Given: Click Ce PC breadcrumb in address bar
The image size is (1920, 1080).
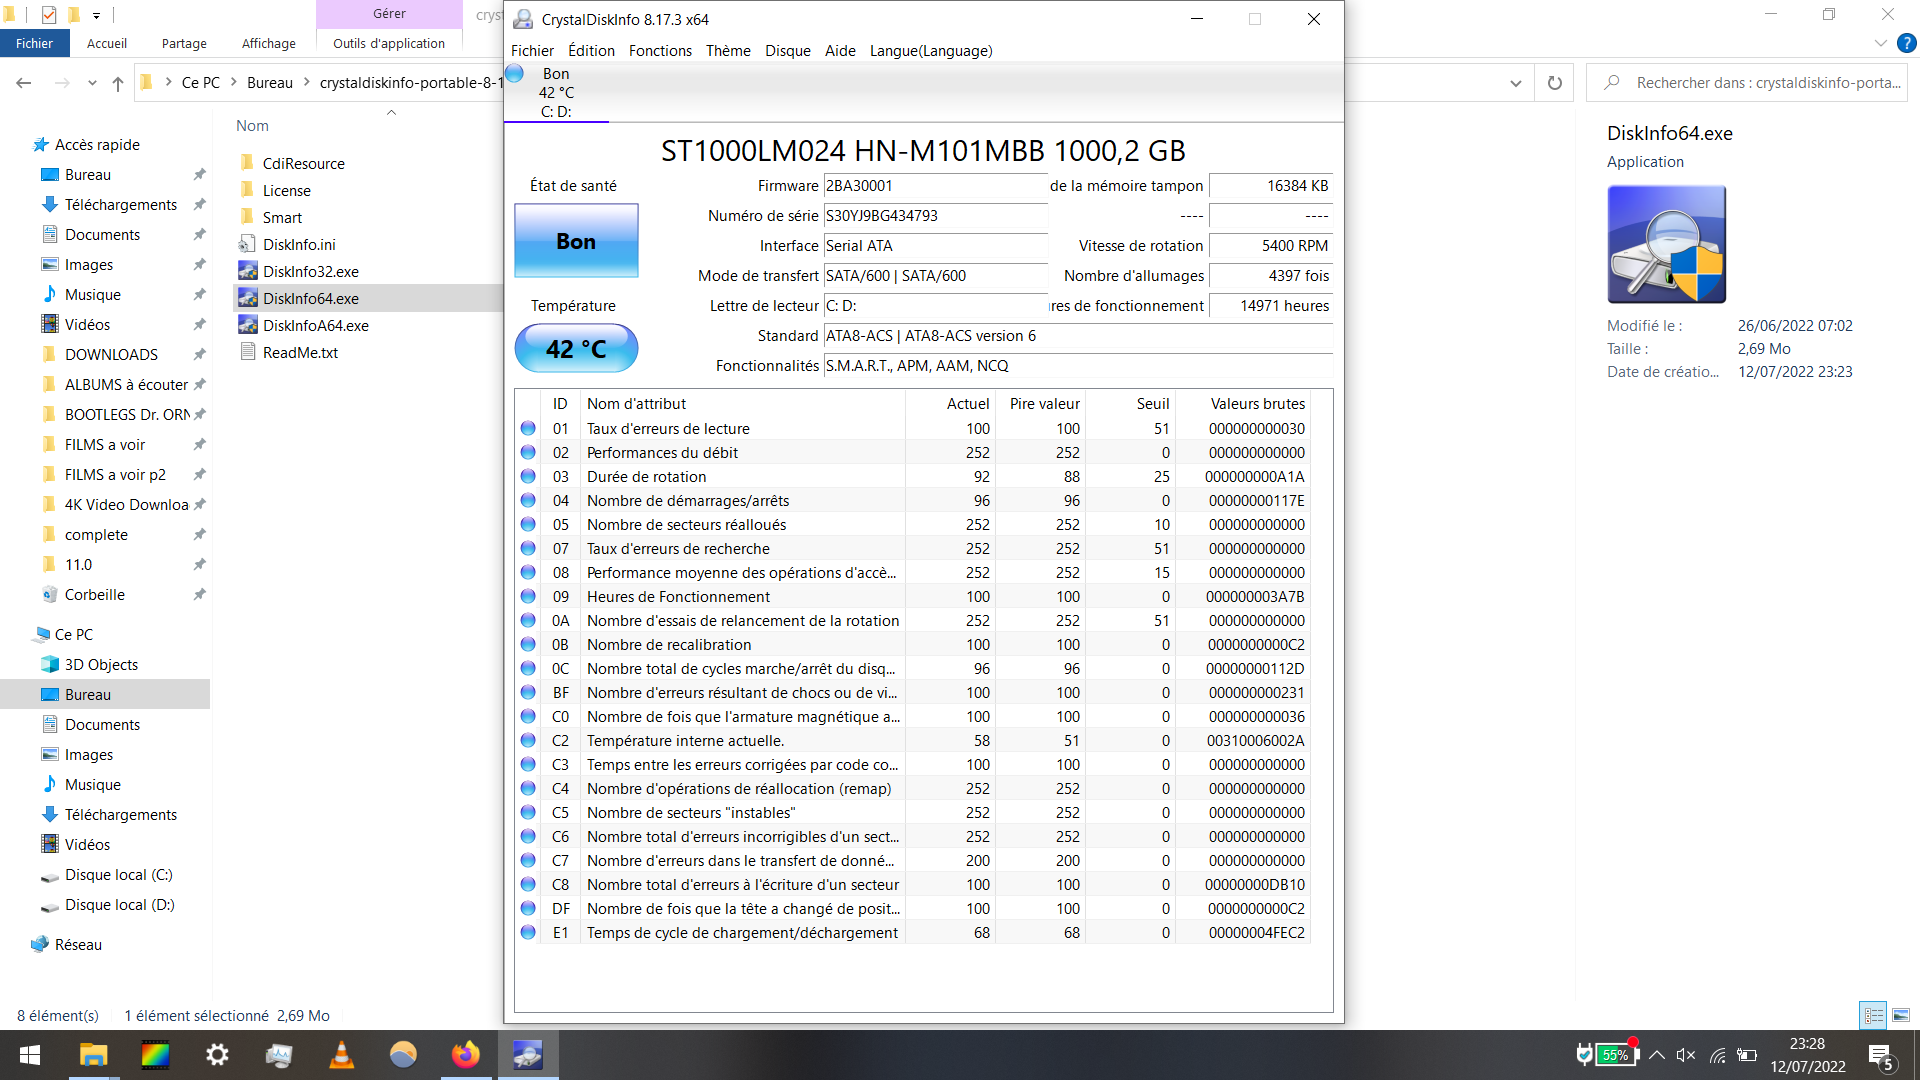Looking at the screenshot, I should click(201, 83).
